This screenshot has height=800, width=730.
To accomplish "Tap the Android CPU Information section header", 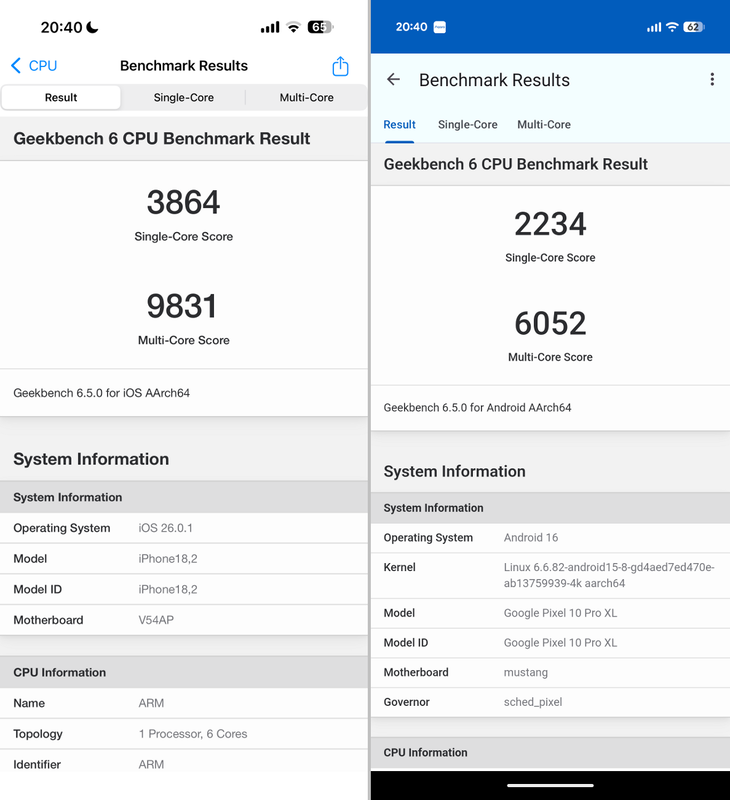I will click(550, 753).
